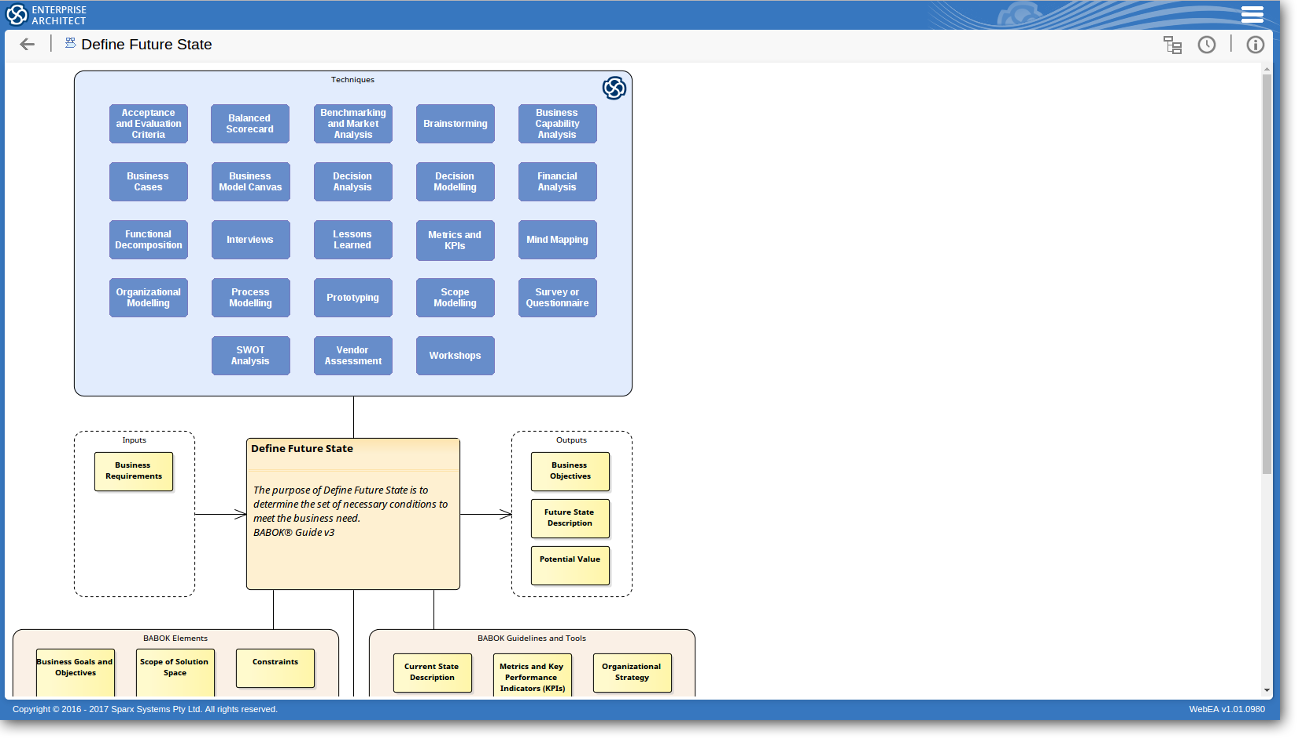Open the Future State Description output

point(569,518)
